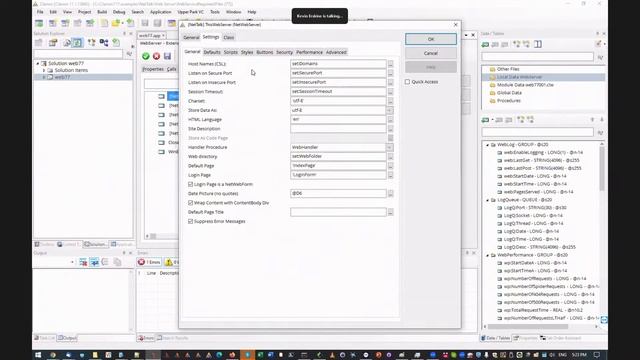Open the Styles settings tab
640x360 pixels.
(x=247, y=52)
